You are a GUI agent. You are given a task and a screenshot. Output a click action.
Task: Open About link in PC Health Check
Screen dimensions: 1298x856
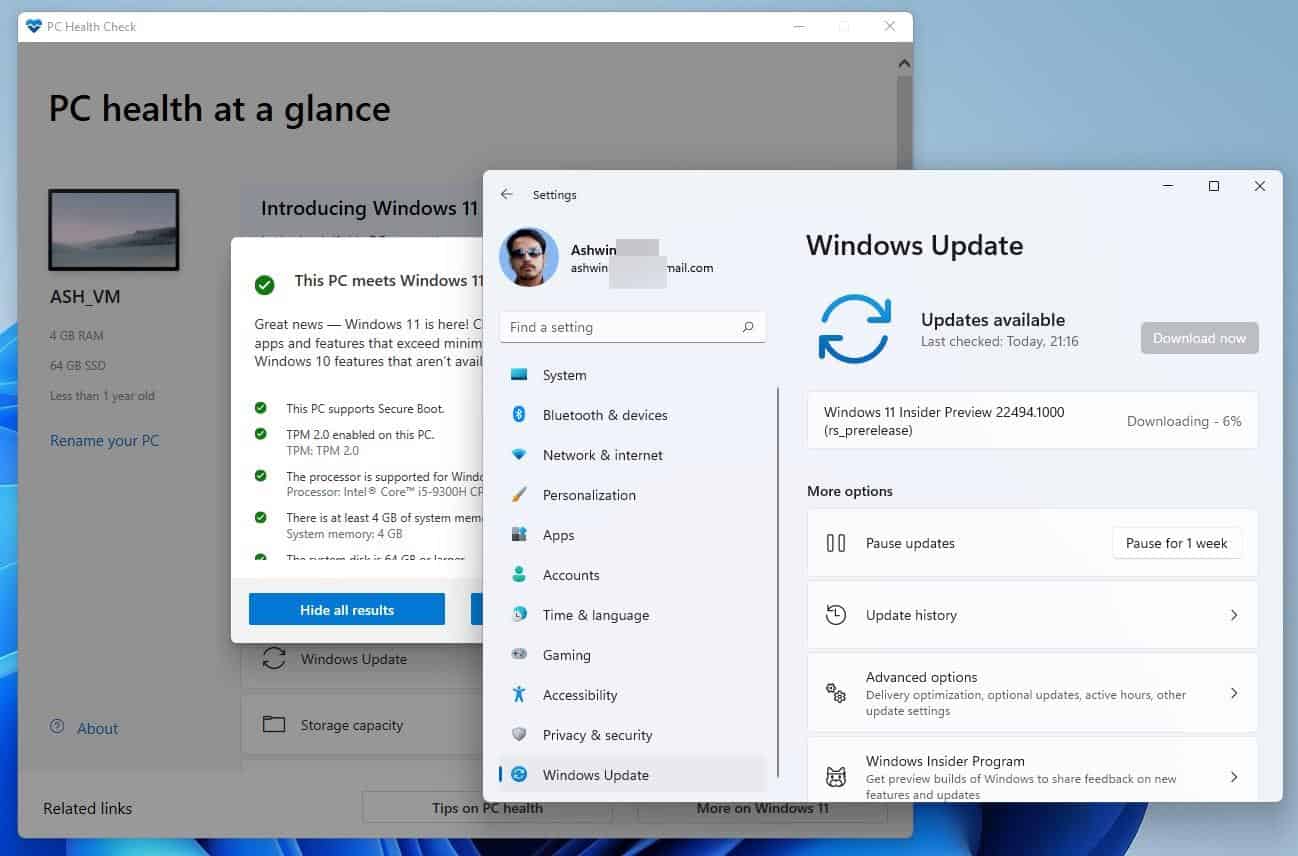97,728
